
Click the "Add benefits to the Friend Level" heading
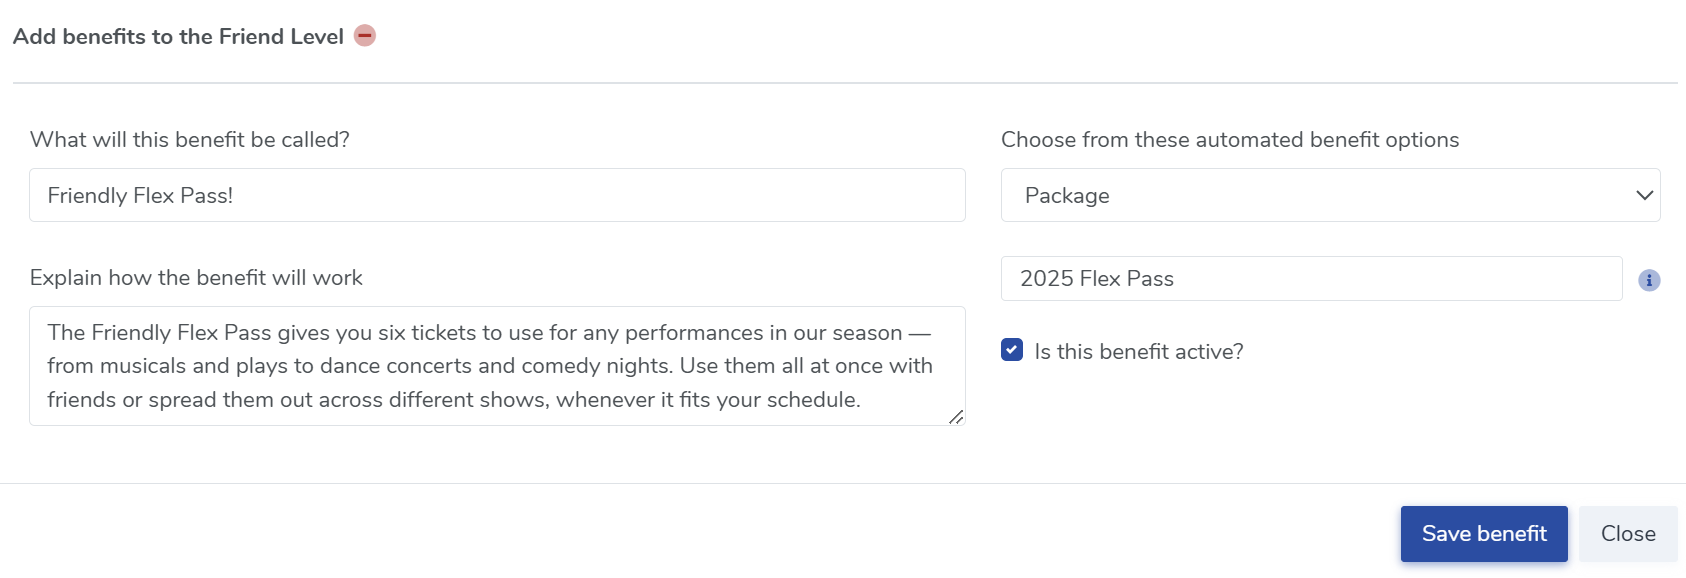[x=178, y=37]
